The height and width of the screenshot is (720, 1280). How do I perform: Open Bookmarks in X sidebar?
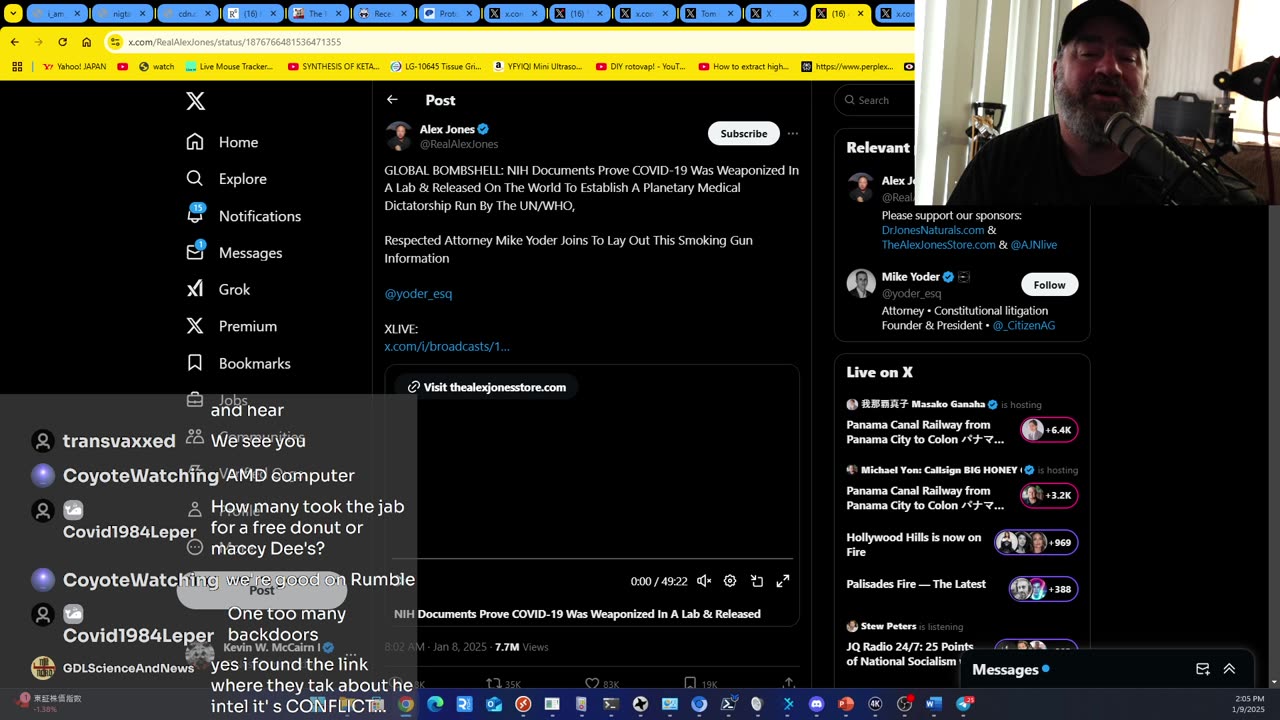coord(238,363)
